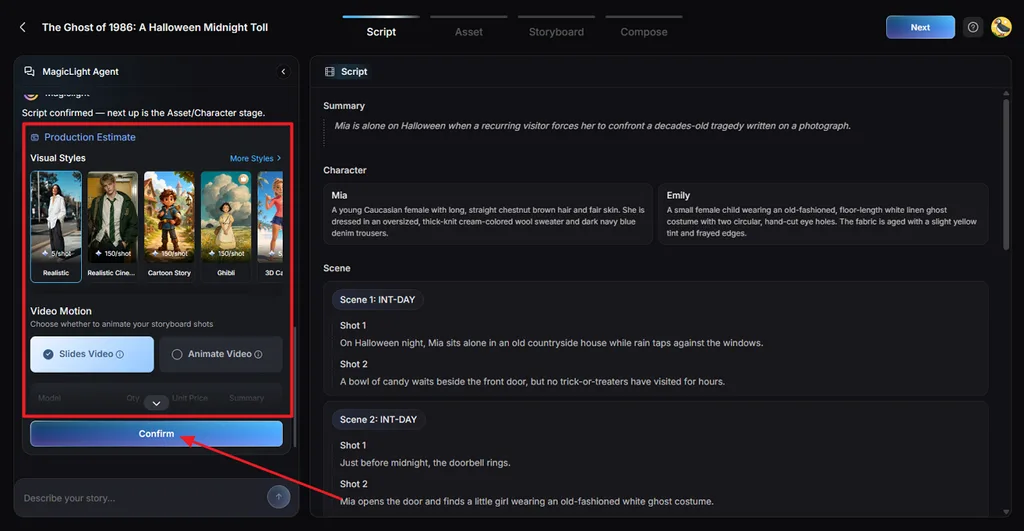Open the user avatar profile
1024x531 pixels.
pyautogui.click(x=1001, y=27)
